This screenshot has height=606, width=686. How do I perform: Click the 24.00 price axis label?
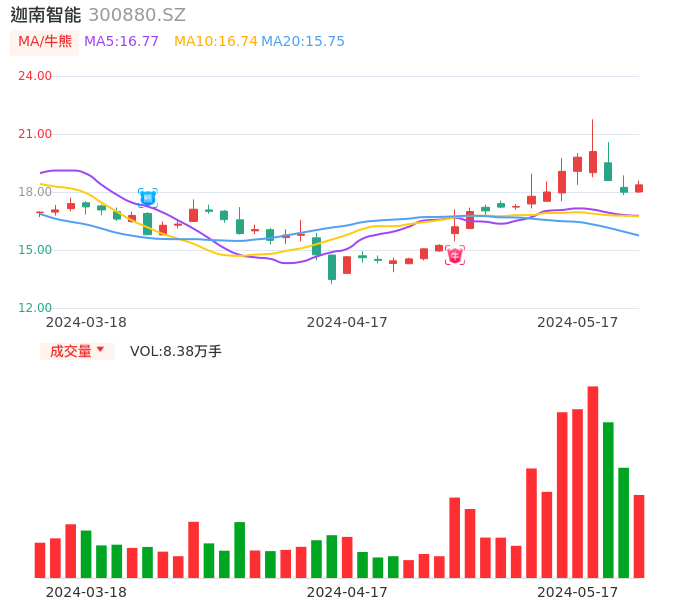click(35, 76)
